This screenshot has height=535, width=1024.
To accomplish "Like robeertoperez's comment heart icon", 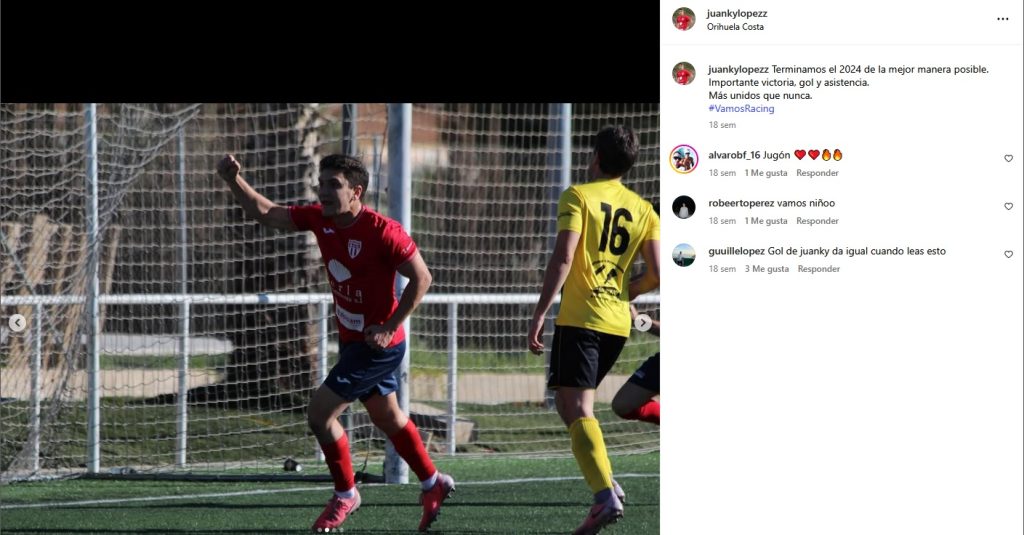I will (1008, 206).
